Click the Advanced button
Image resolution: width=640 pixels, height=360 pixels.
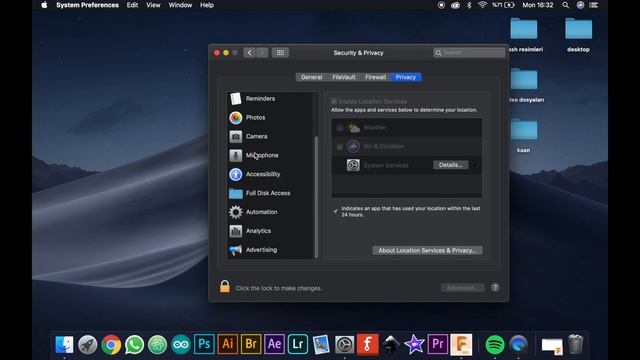tap(463, 288)
